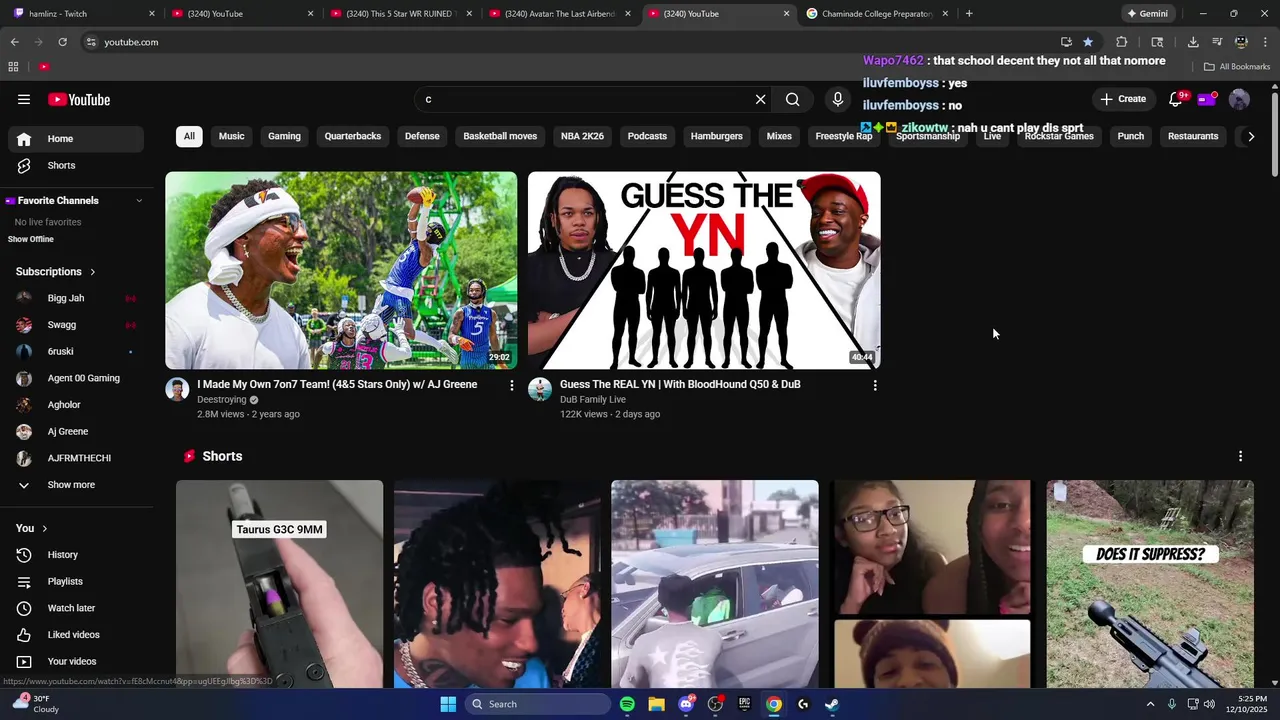The width and height of the screenshot is (1280, 720).
Task: Play the 7on7 Team video thumbnail
Action: point(341,270)
